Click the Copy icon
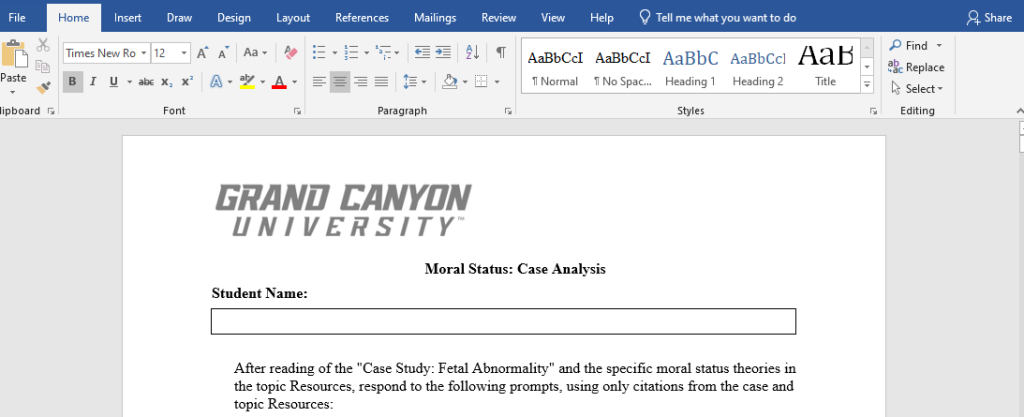1024x417 pixels. point(43,67)
